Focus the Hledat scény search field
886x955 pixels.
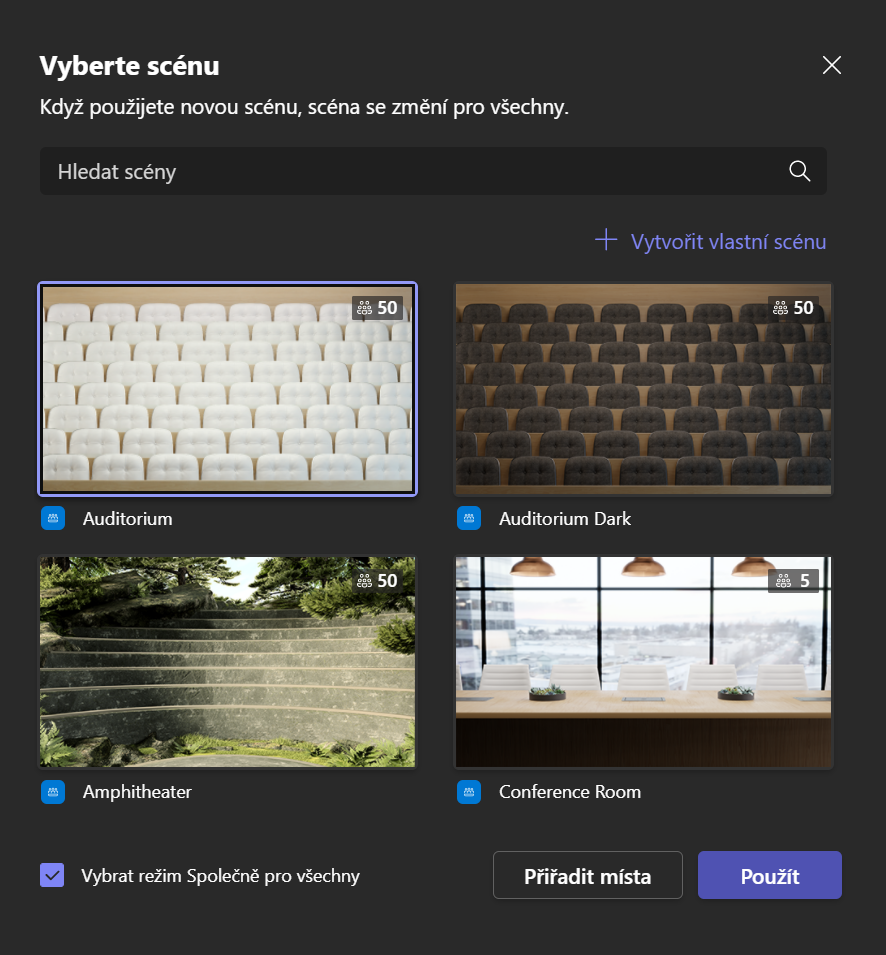pyautogui.click(x=433, y=171)
